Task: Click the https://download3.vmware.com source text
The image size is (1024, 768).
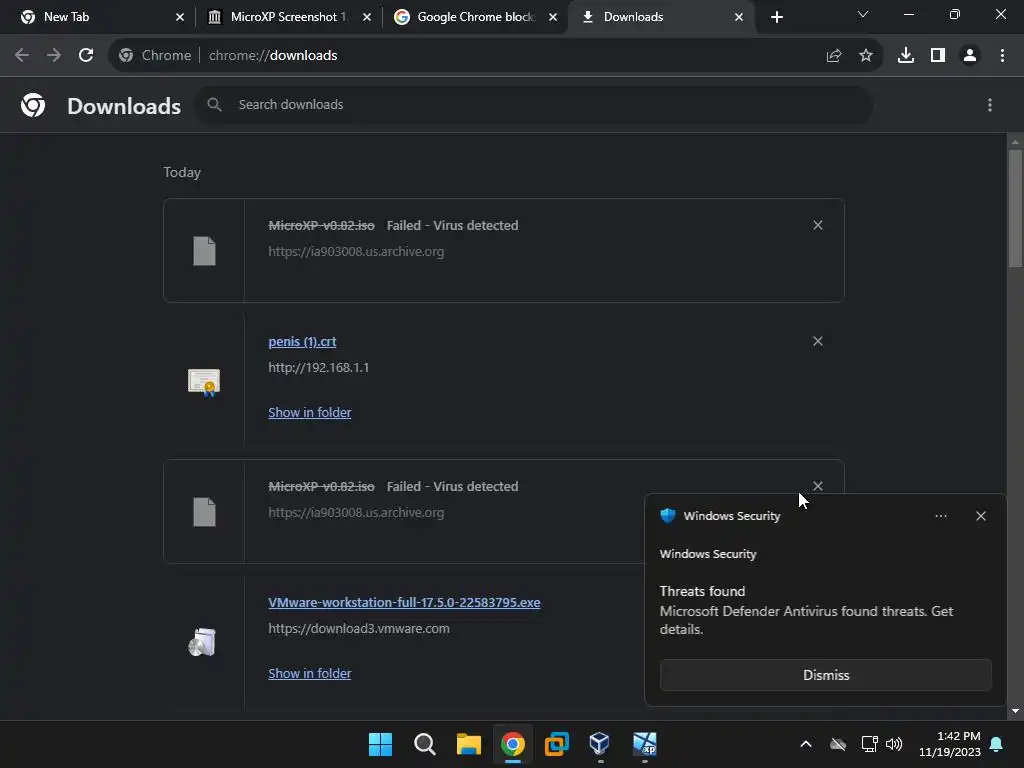Action: [359, 629]
